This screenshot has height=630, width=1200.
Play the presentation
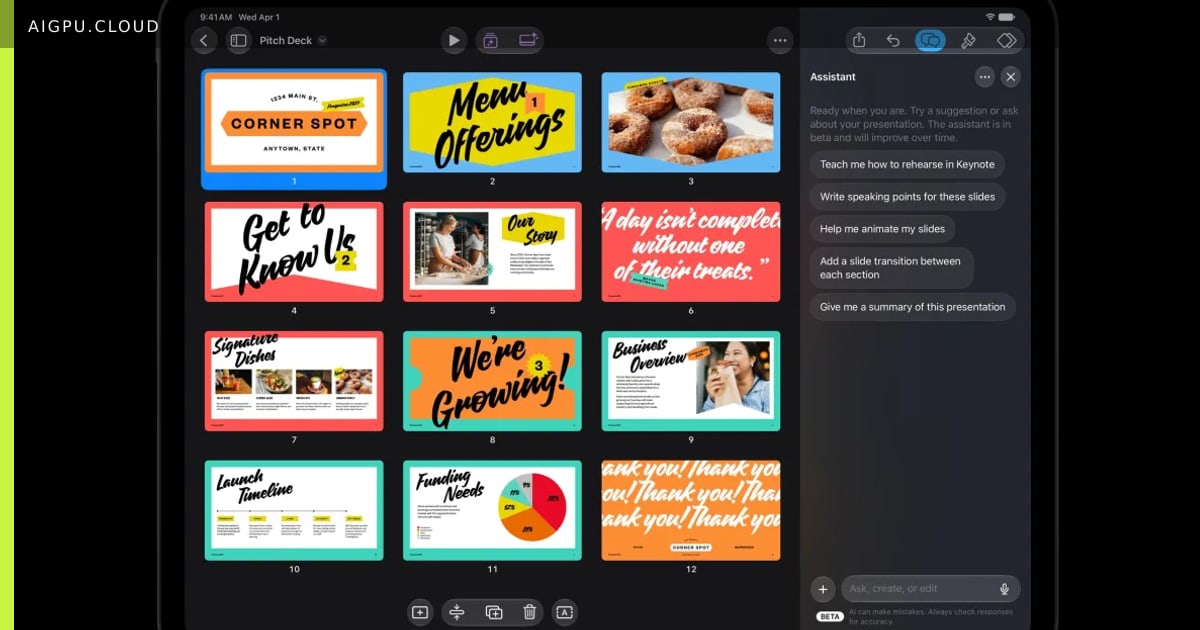pos(454,41)
